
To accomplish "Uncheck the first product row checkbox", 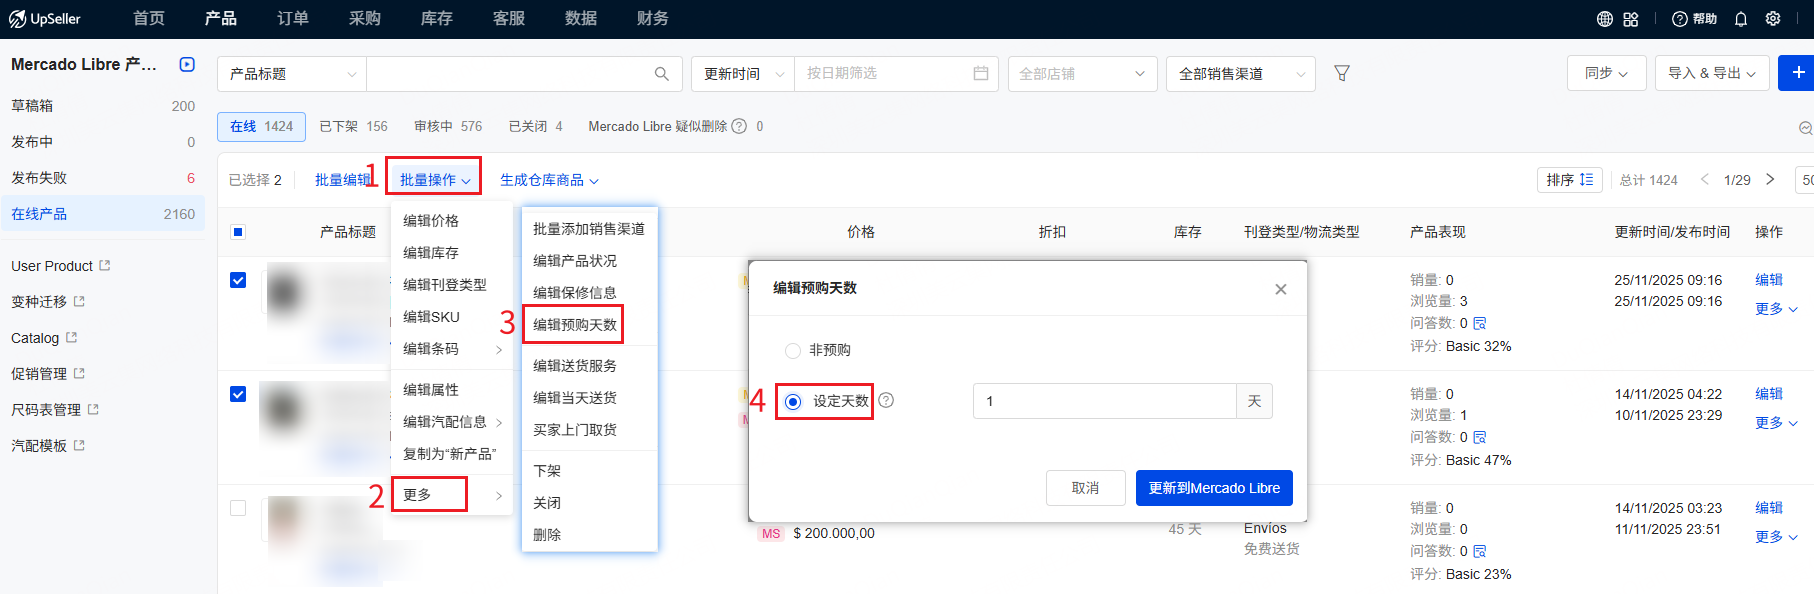I will point(238,280).
